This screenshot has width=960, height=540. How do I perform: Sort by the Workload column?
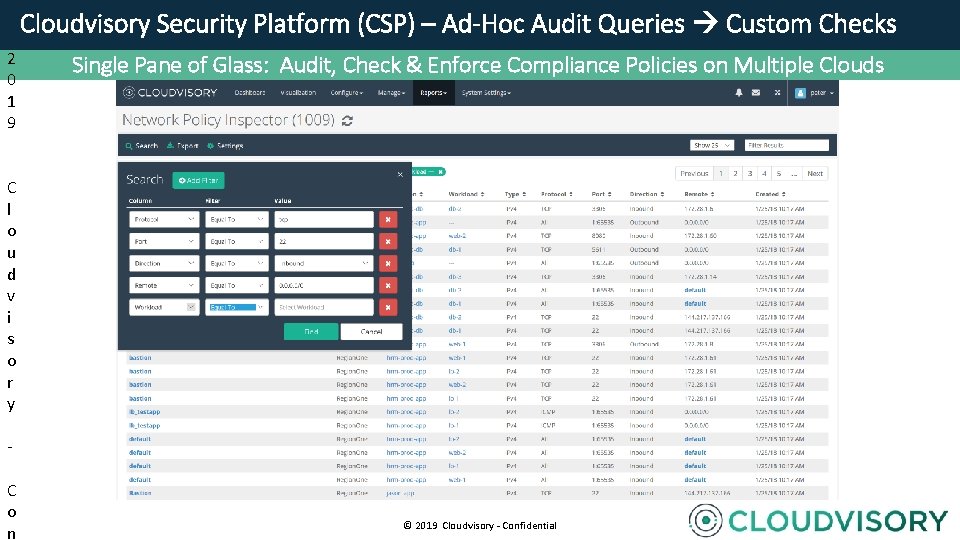(x=466, y=194)
